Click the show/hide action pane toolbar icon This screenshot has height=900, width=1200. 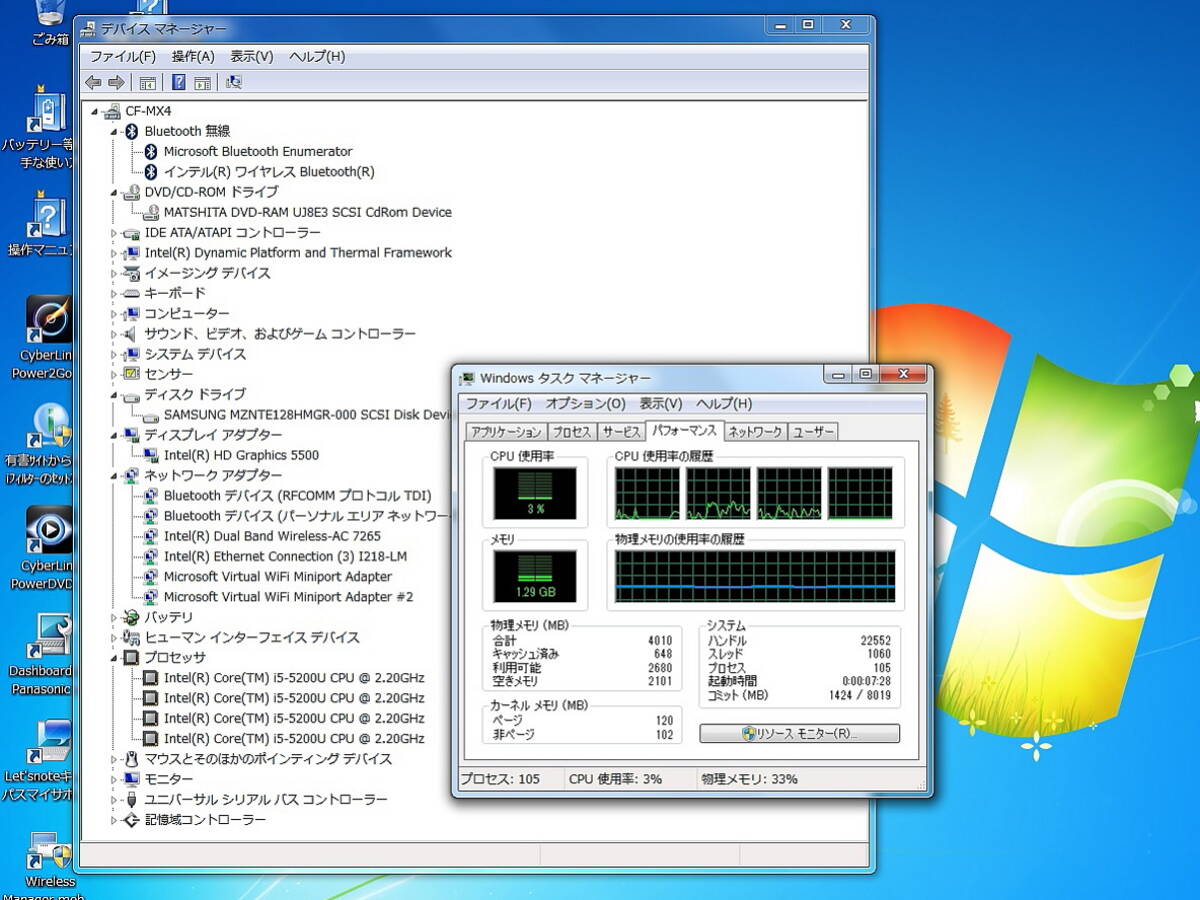pos(202,83)
